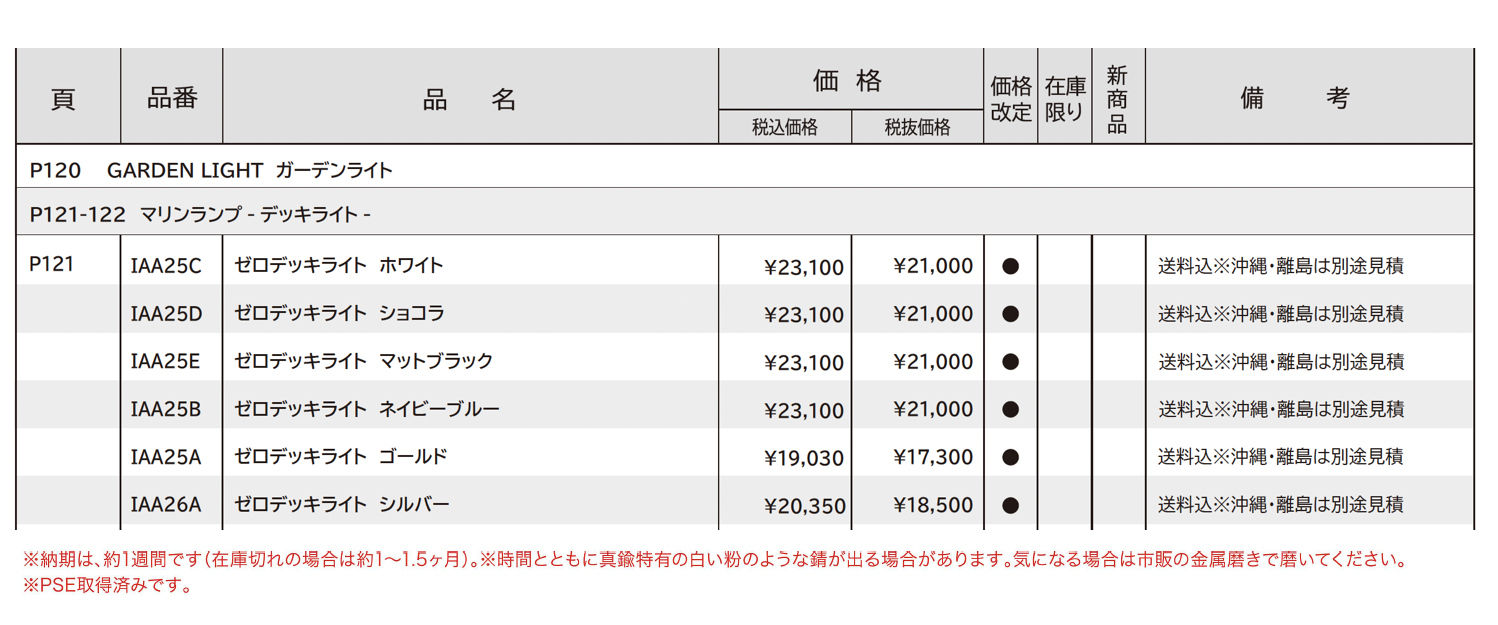Click the price revision dot for IAA25A

pyautogui.click(x=1010, y=457)
